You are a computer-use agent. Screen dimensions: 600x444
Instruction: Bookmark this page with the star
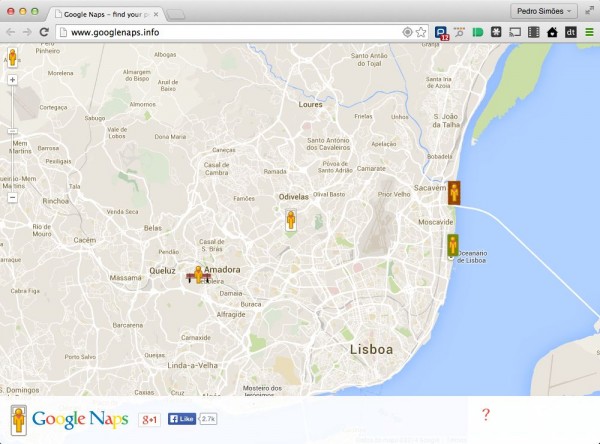421,33
